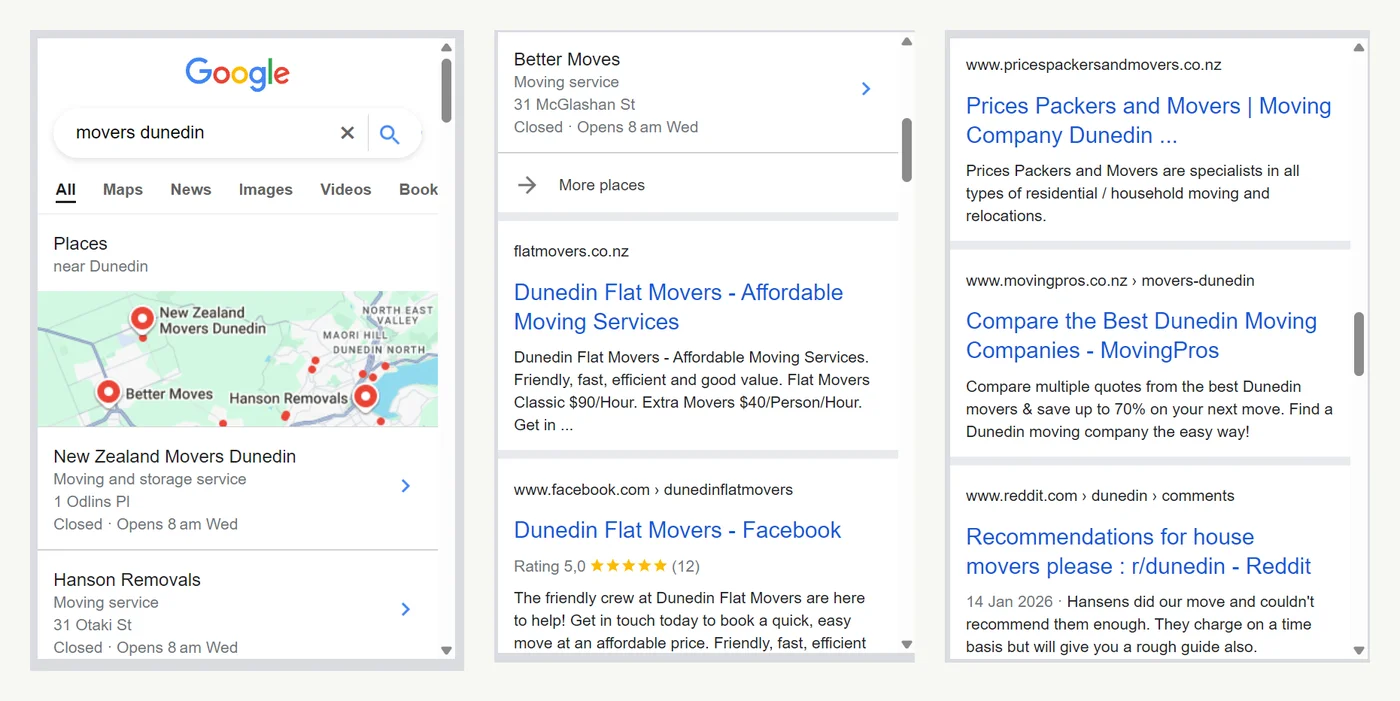The height and width of the screenshot is (701, 1400).
Task: Open Dunedin Flat Movers - Facebook result
Action: [677, 530]
